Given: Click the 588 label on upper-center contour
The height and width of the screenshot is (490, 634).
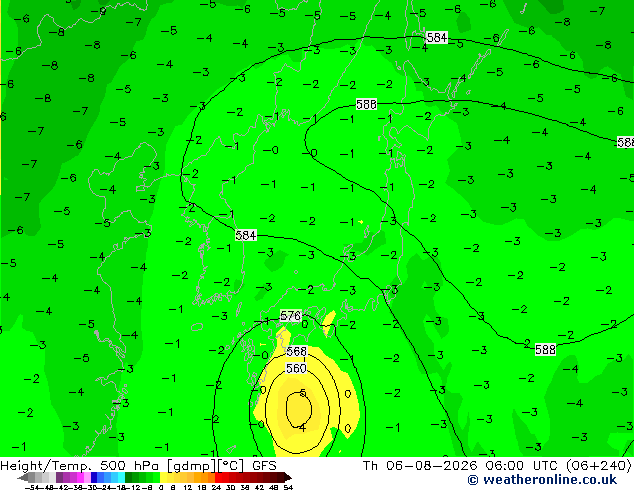Looking at the screenshot, I should [366, 104].
